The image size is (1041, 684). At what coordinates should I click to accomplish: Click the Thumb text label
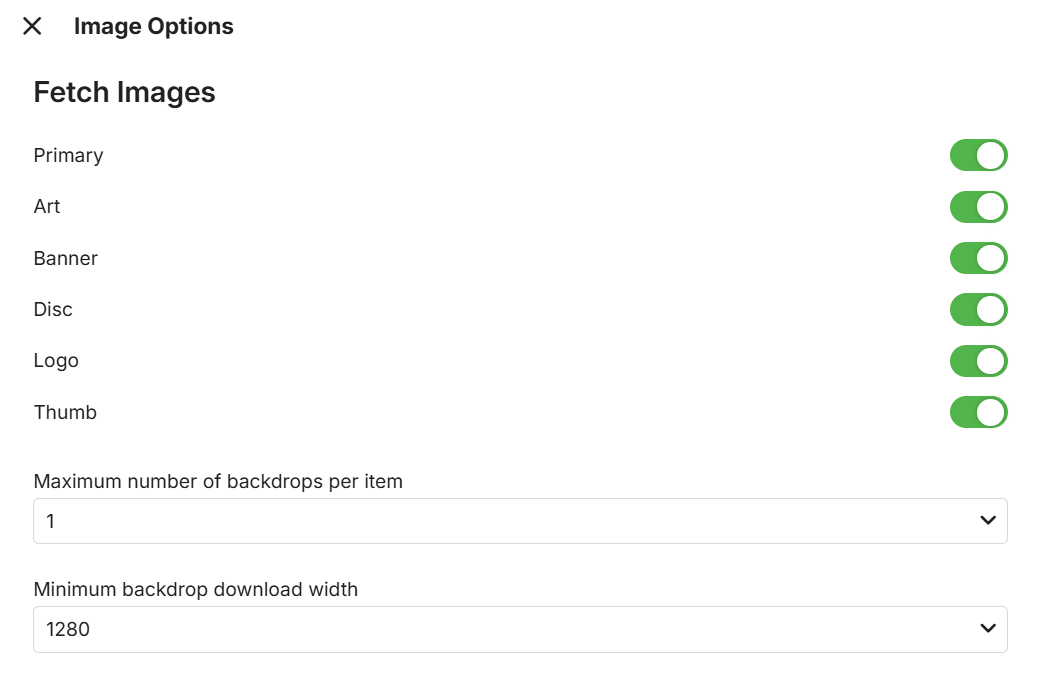(x=65, y=413)
